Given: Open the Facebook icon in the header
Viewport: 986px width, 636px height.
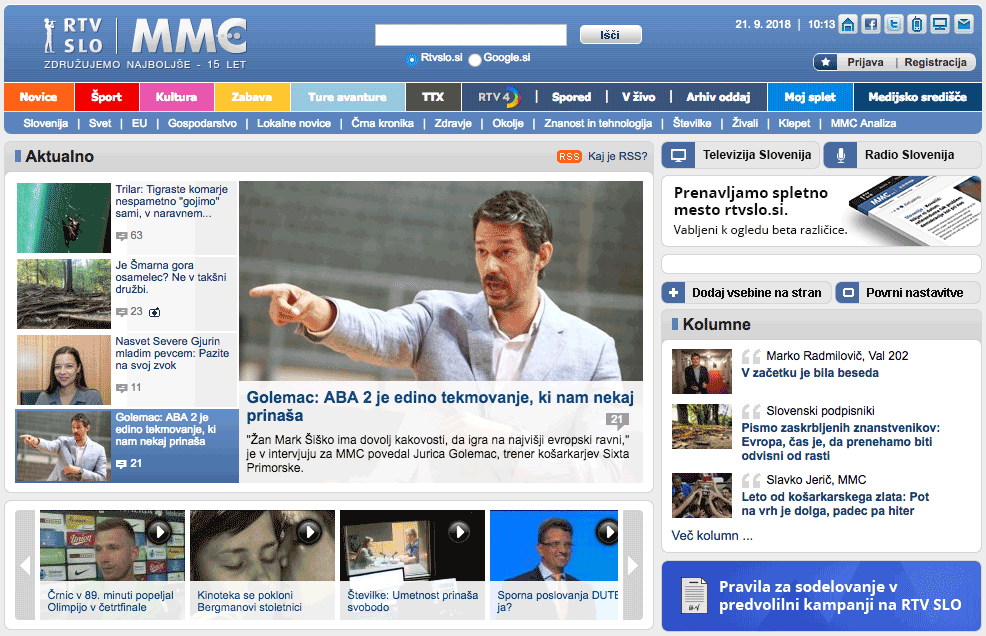Looking at the screenshot, I should coord(871,25).
